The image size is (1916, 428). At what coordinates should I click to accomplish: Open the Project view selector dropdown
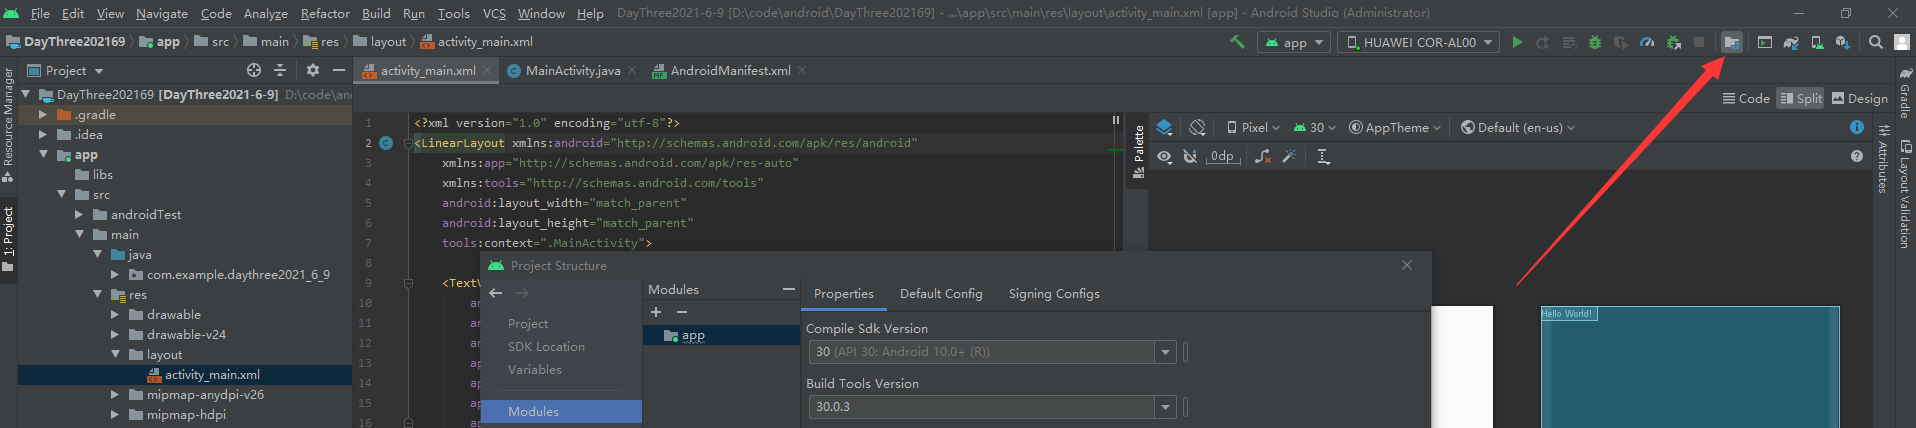[65, 70]
